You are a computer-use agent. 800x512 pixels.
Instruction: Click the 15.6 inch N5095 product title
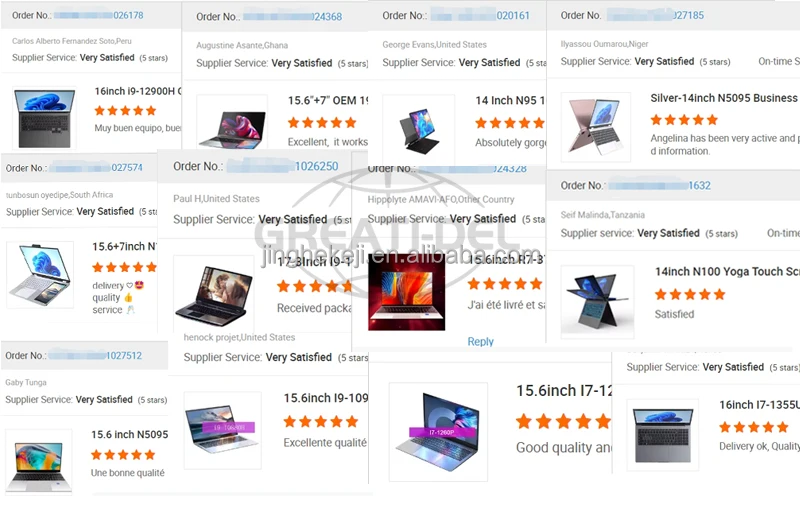tap(130, 434)
